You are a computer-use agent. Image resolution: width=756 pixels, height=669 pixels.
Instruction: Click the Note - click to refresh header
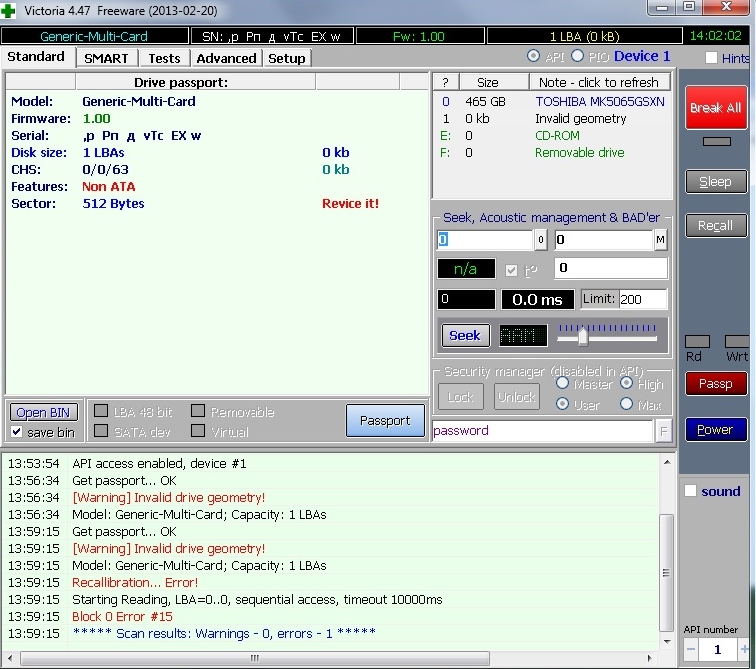pyautogui.click(x=600, y=82)
